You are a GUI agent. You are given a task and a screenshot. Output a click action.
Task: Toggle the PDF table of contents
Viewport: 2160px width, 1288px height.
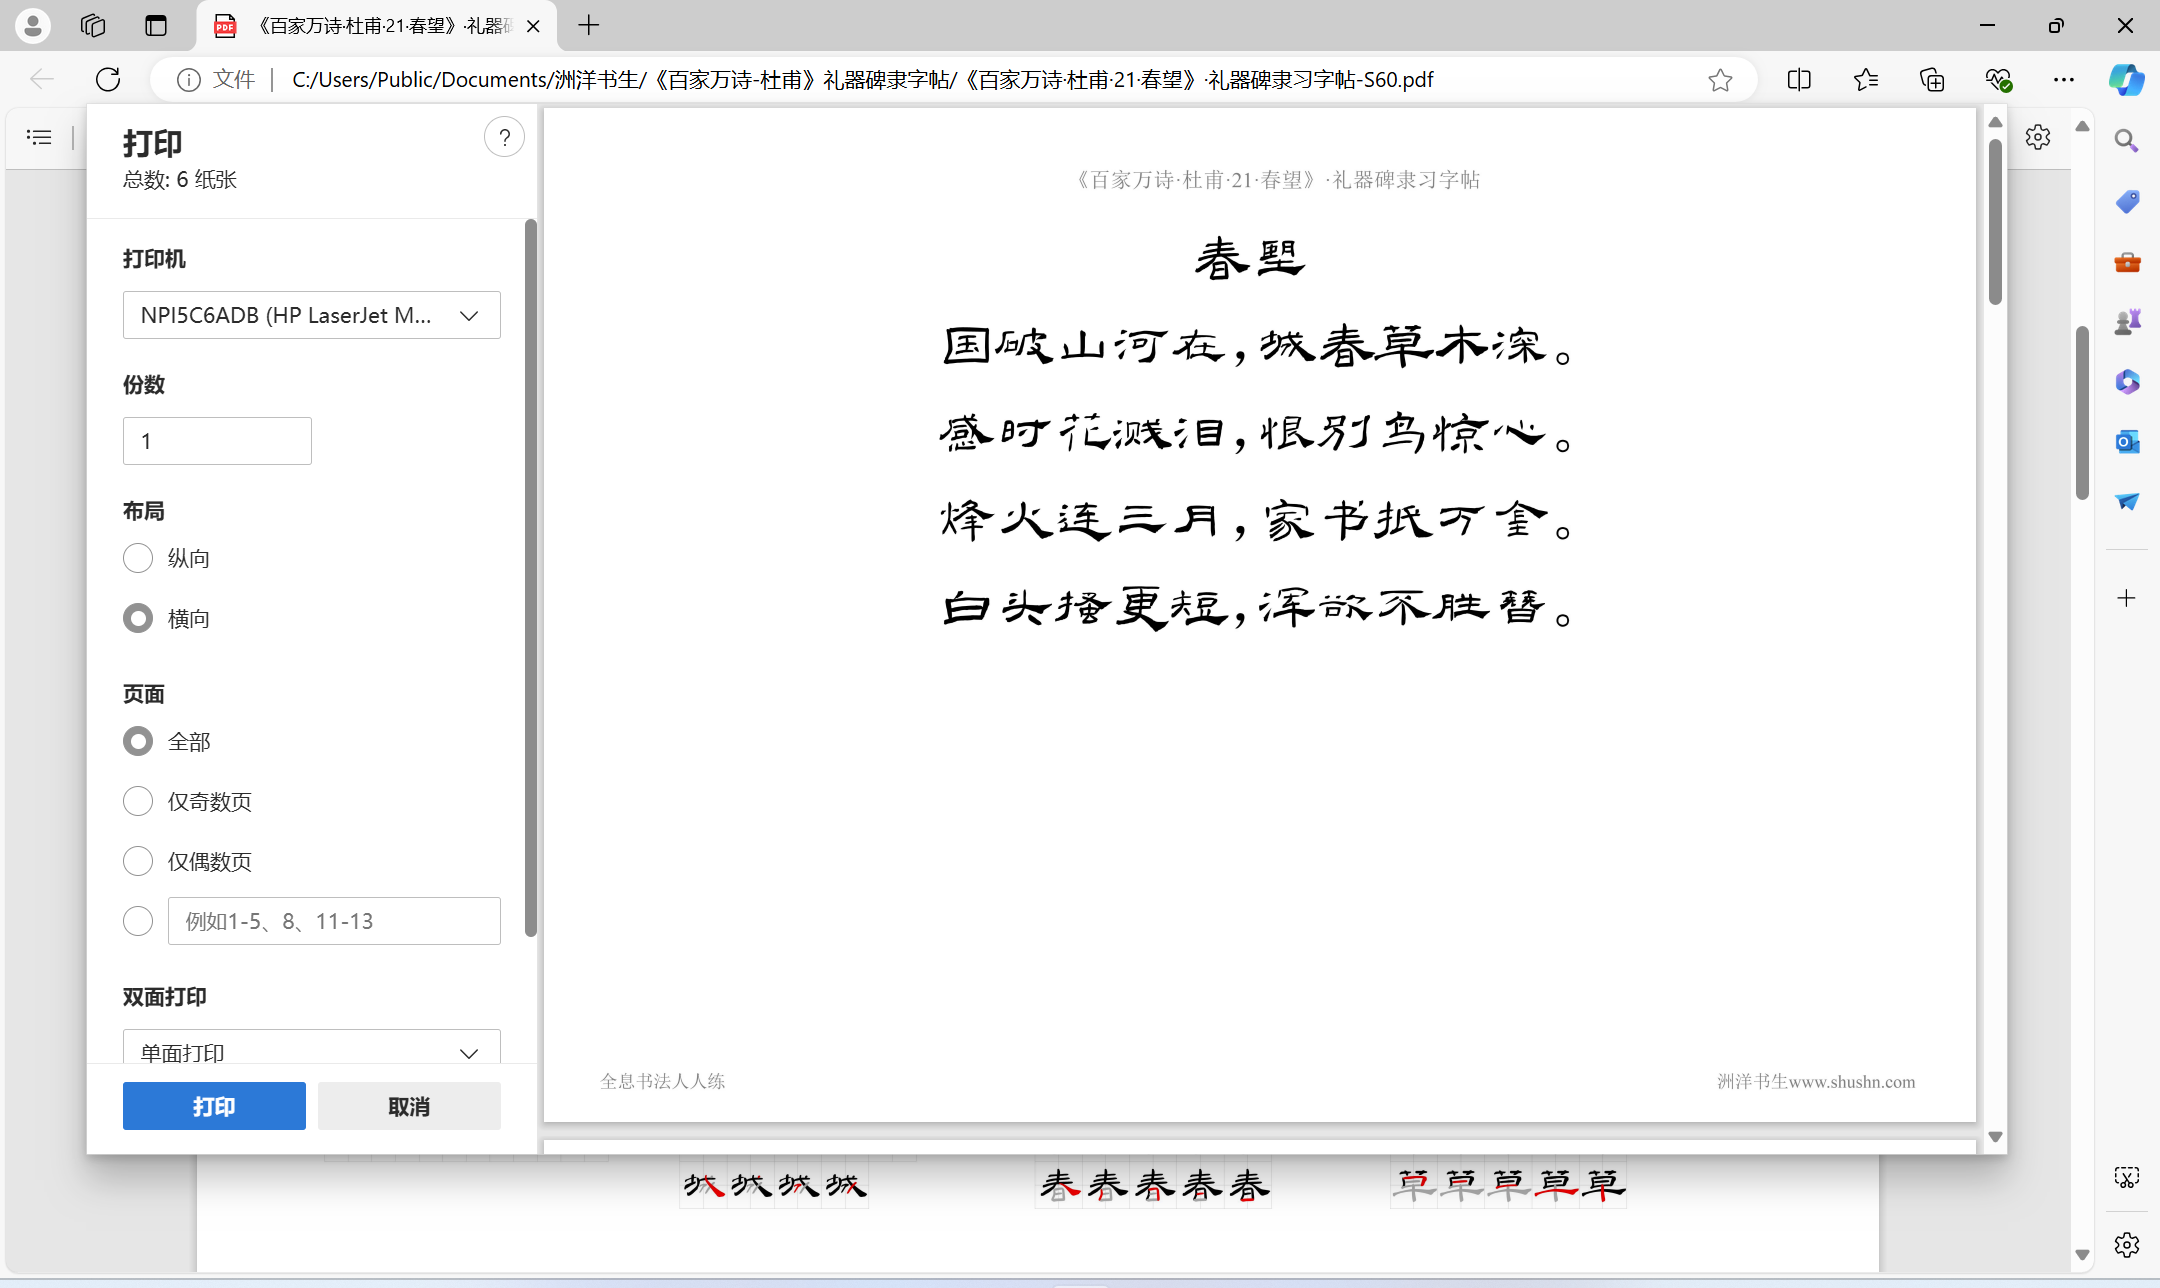[x=39, y=137]
